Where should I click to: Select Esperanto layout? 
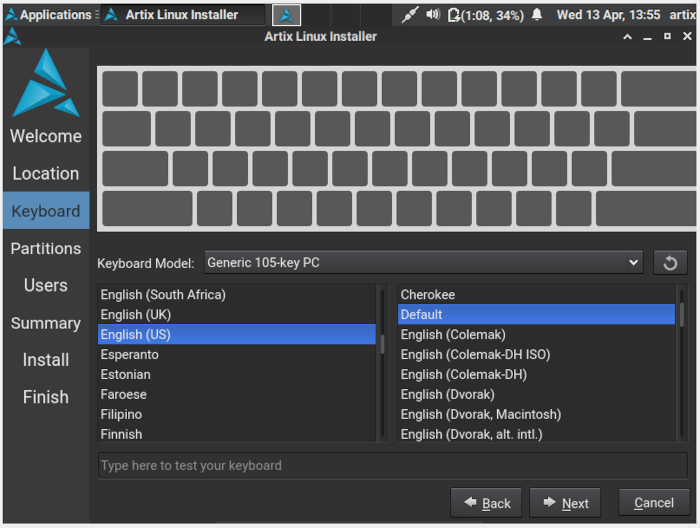tap(237, 355)
